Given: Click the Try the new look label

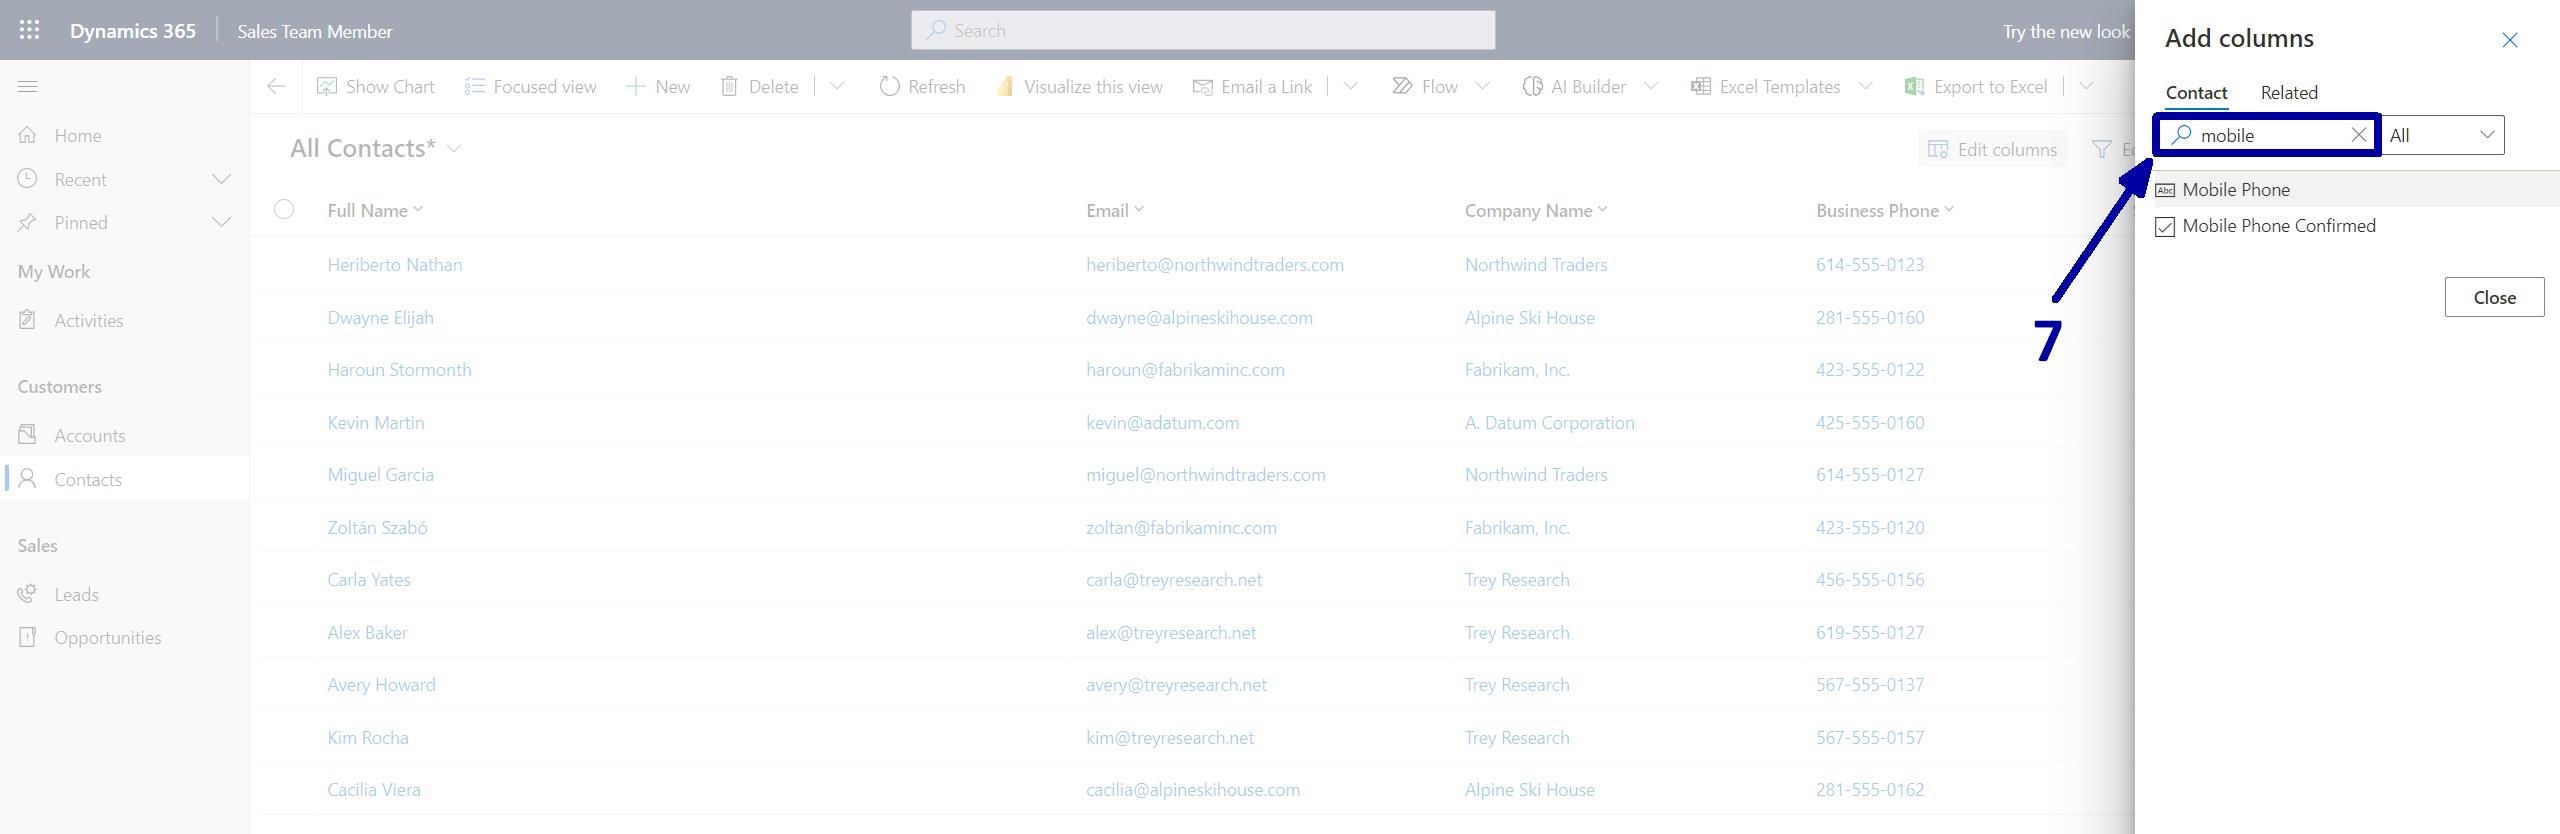Looking at the screenshot, I should pyautogui.click(x=2066, y=31).
